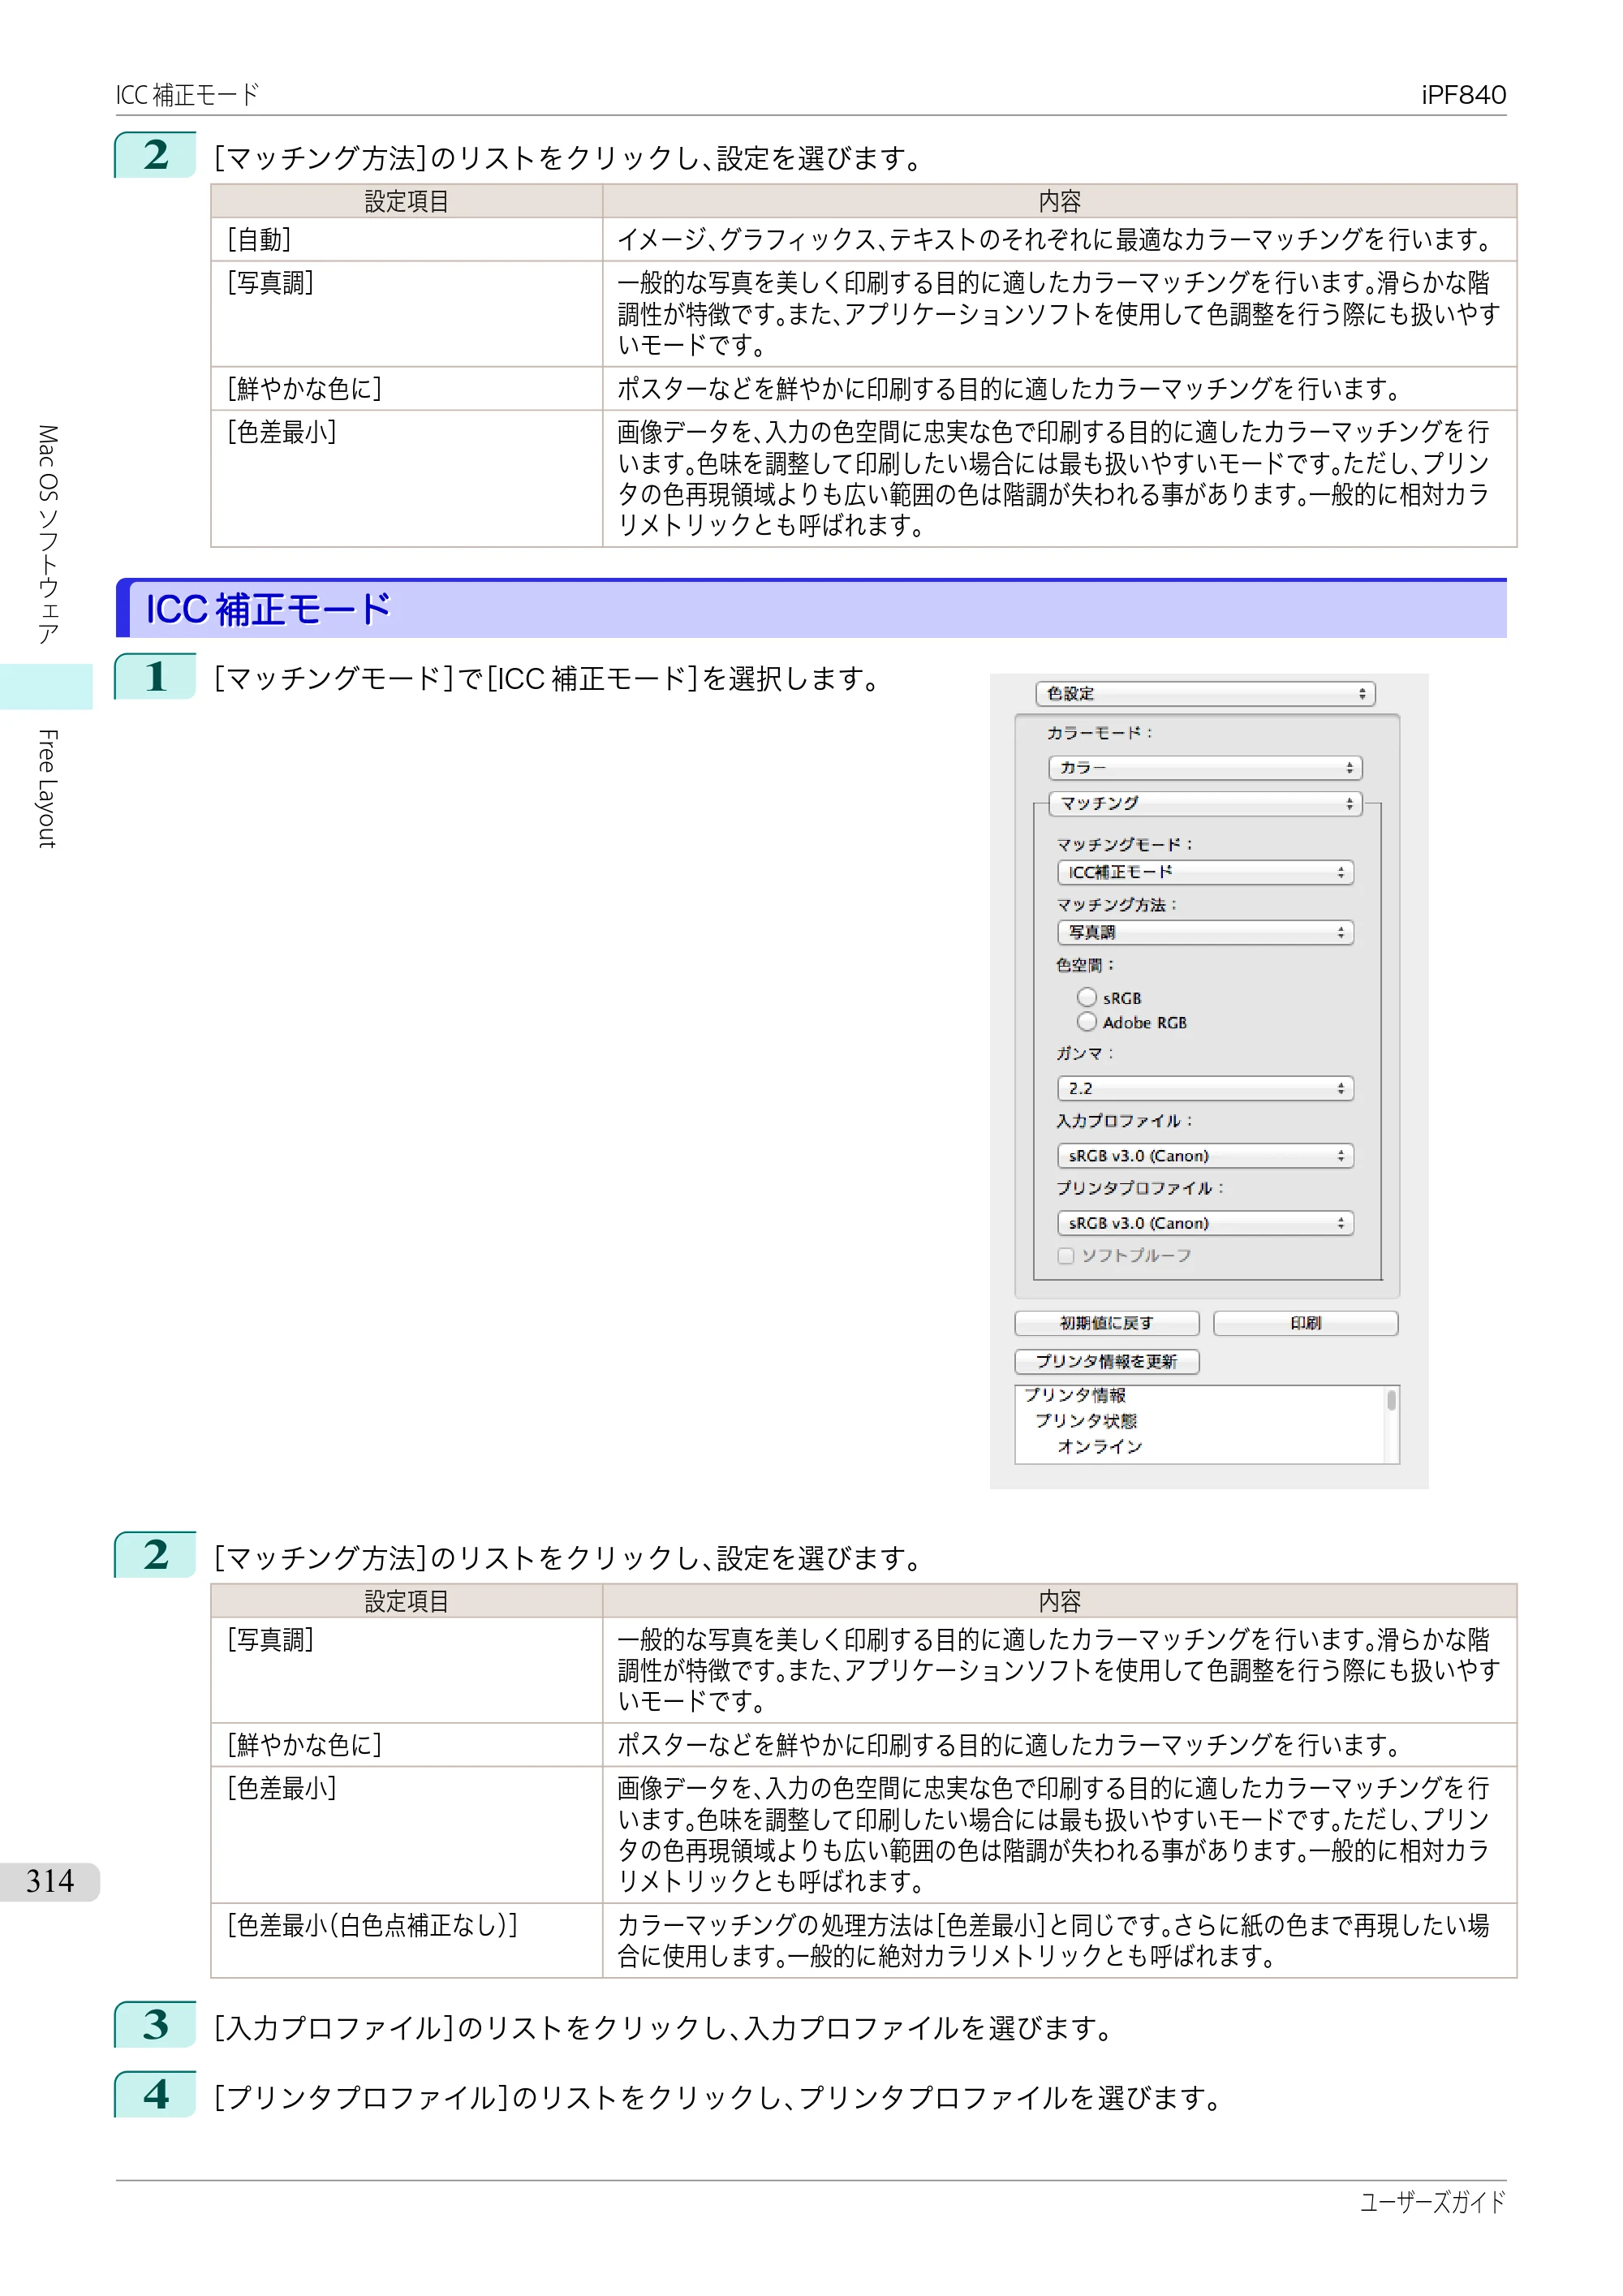Image resolution: width=1623 pixels, height=2296 pixels.
Task: Open マッチングモード dropdown showing ICC補正モード
Action: point(1205,872)
